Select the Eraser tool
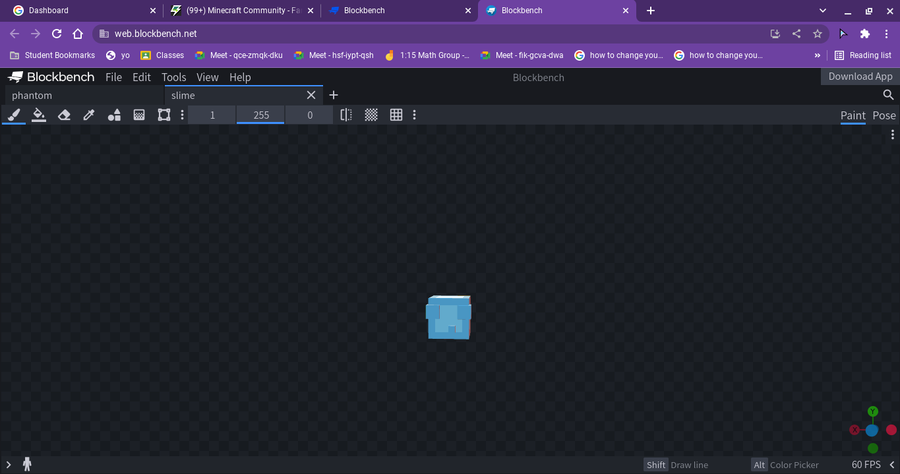This screenshot has width=900, height=474. tap(64, 115)
